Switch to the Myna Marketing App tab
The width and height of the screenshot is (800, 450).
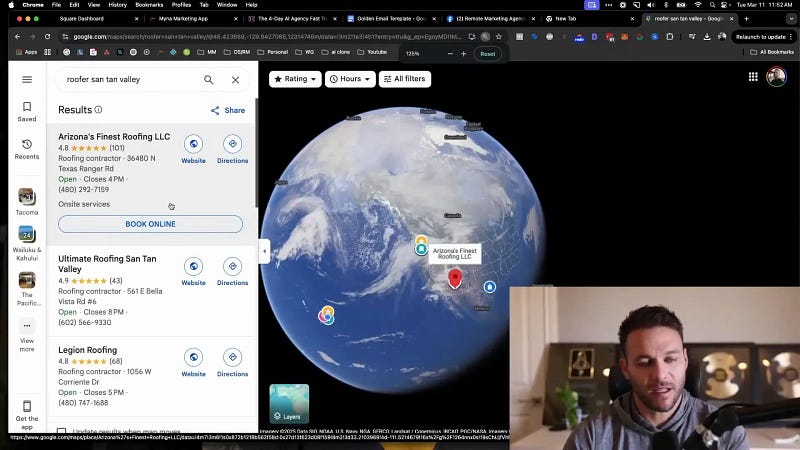click(183, 18)
